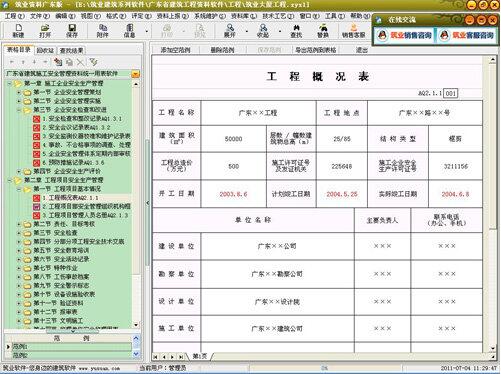Click the 删除范例 button
501x374 pixels.
pyautogui.click(x=222, y=50)
